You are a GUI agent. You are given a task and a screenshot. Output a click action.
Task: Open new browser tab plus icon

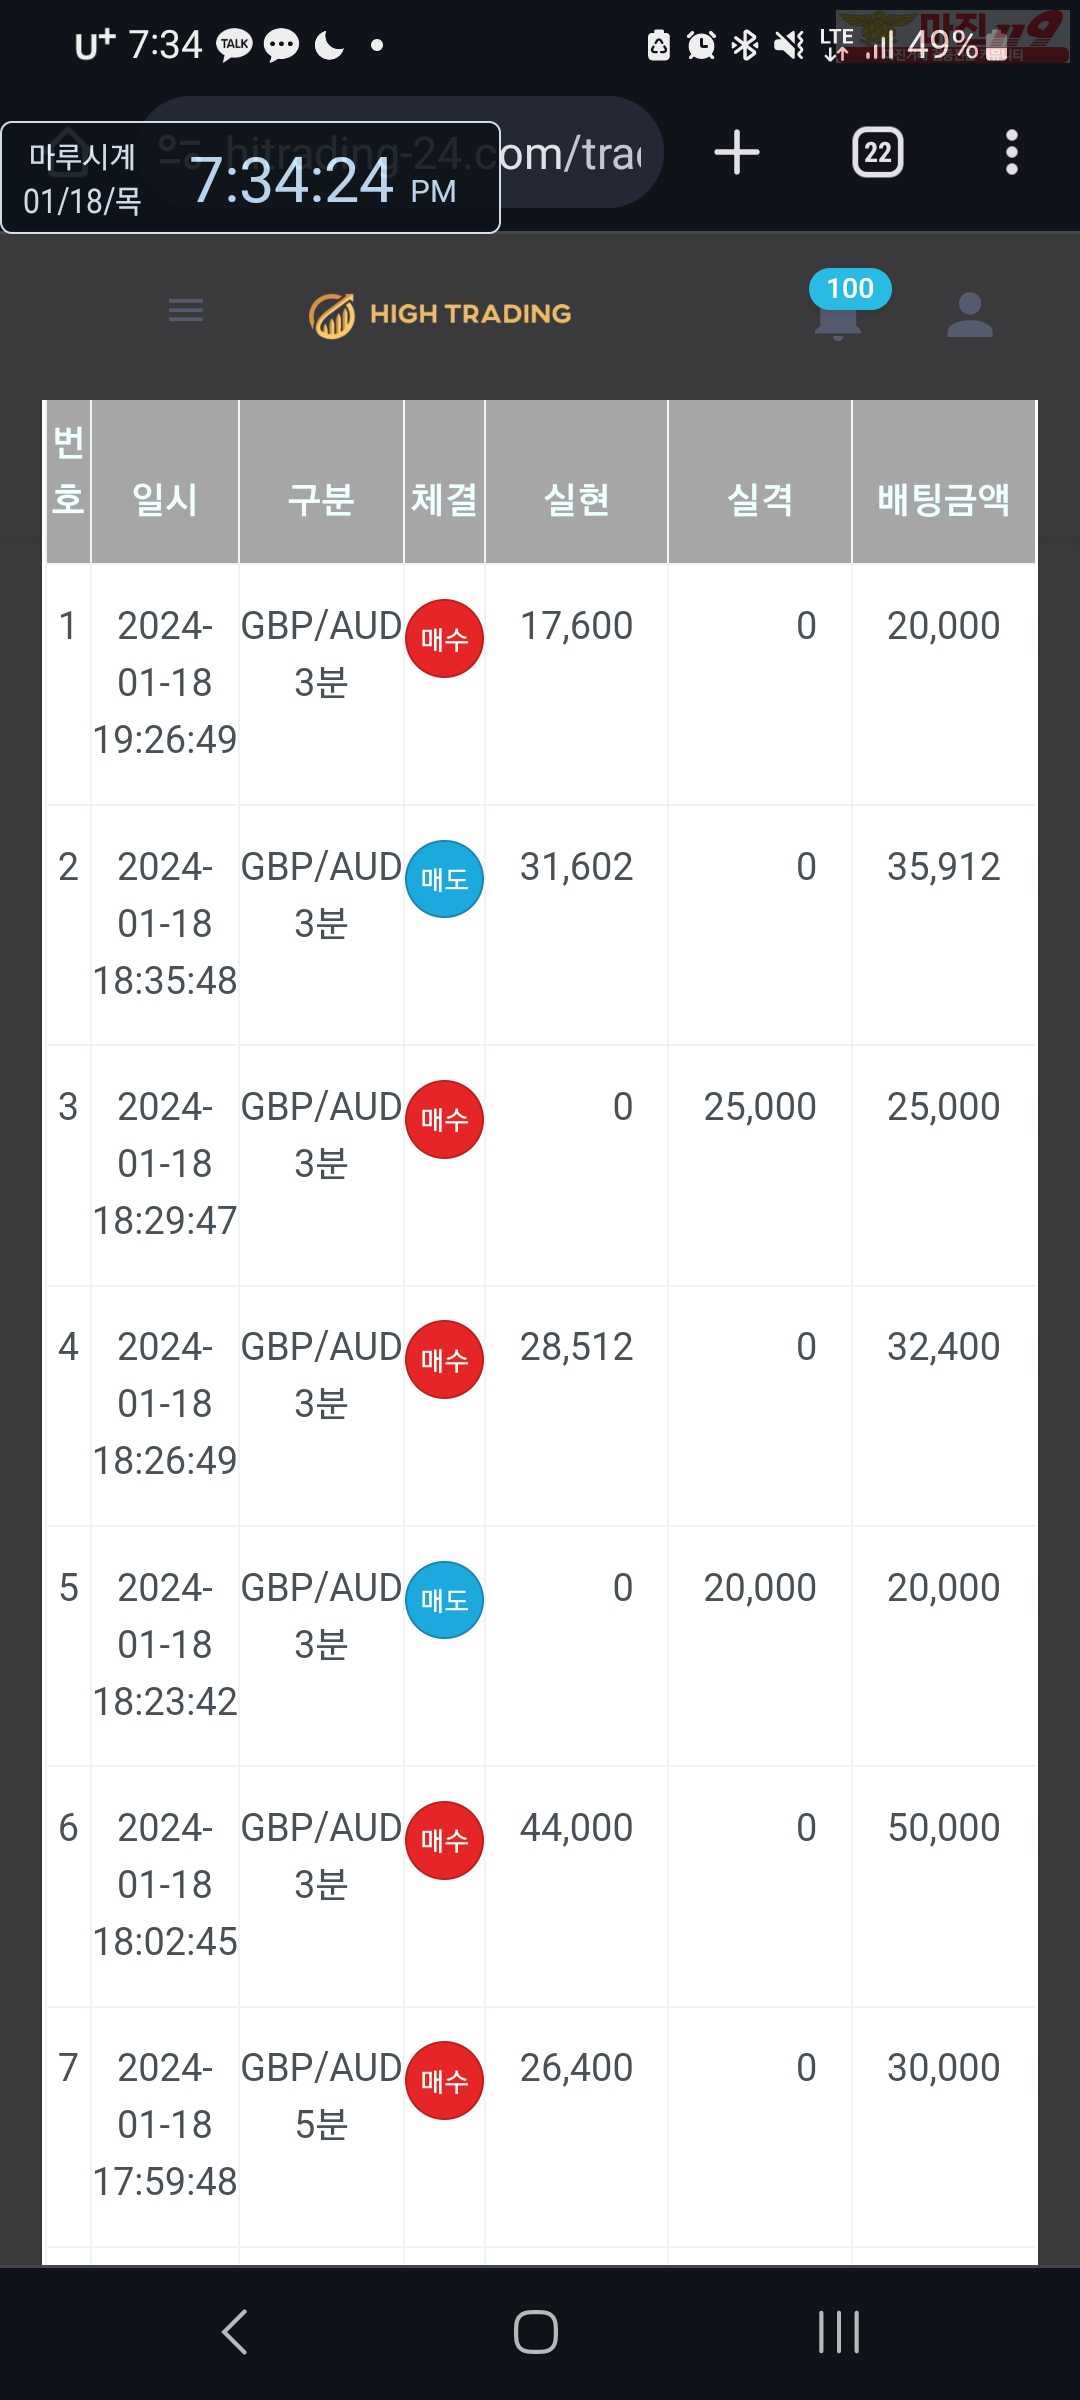click(x=737, y=153)
